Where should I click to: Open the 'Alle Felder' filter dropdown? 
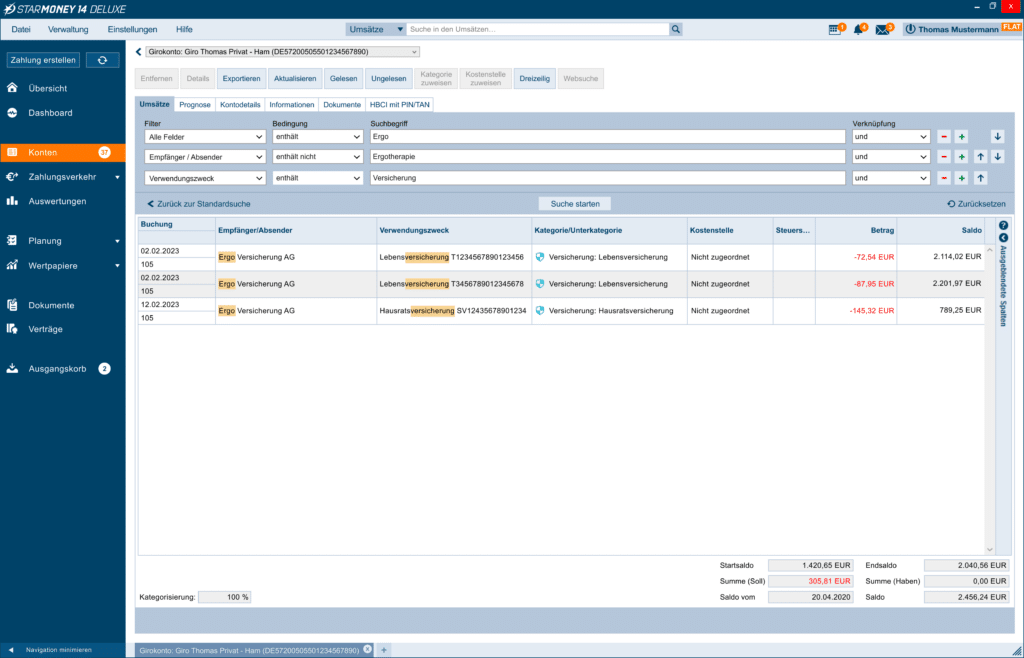204,136
